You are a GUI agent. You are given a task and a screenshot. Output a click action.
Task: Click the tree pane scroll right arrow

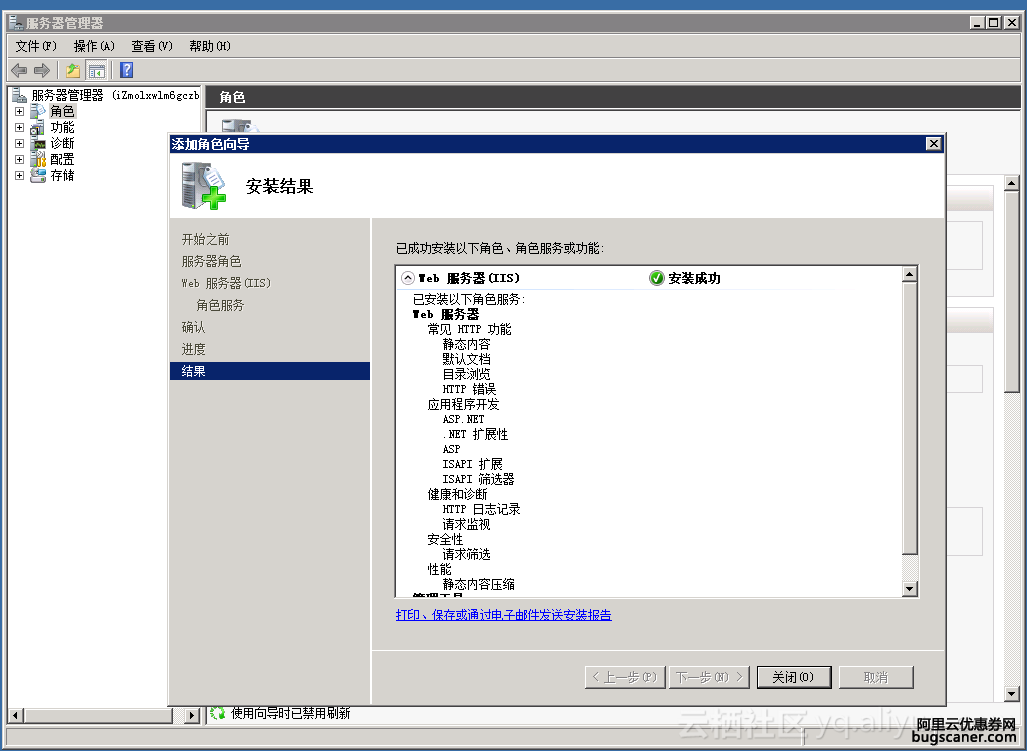point(191,716)
